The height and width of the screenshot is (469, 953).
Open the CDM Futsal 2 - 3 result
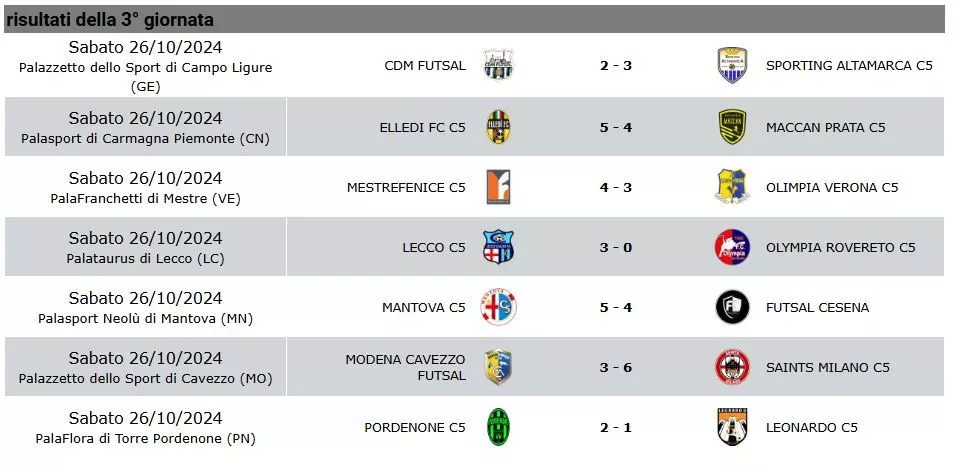(x=616, y=66)
